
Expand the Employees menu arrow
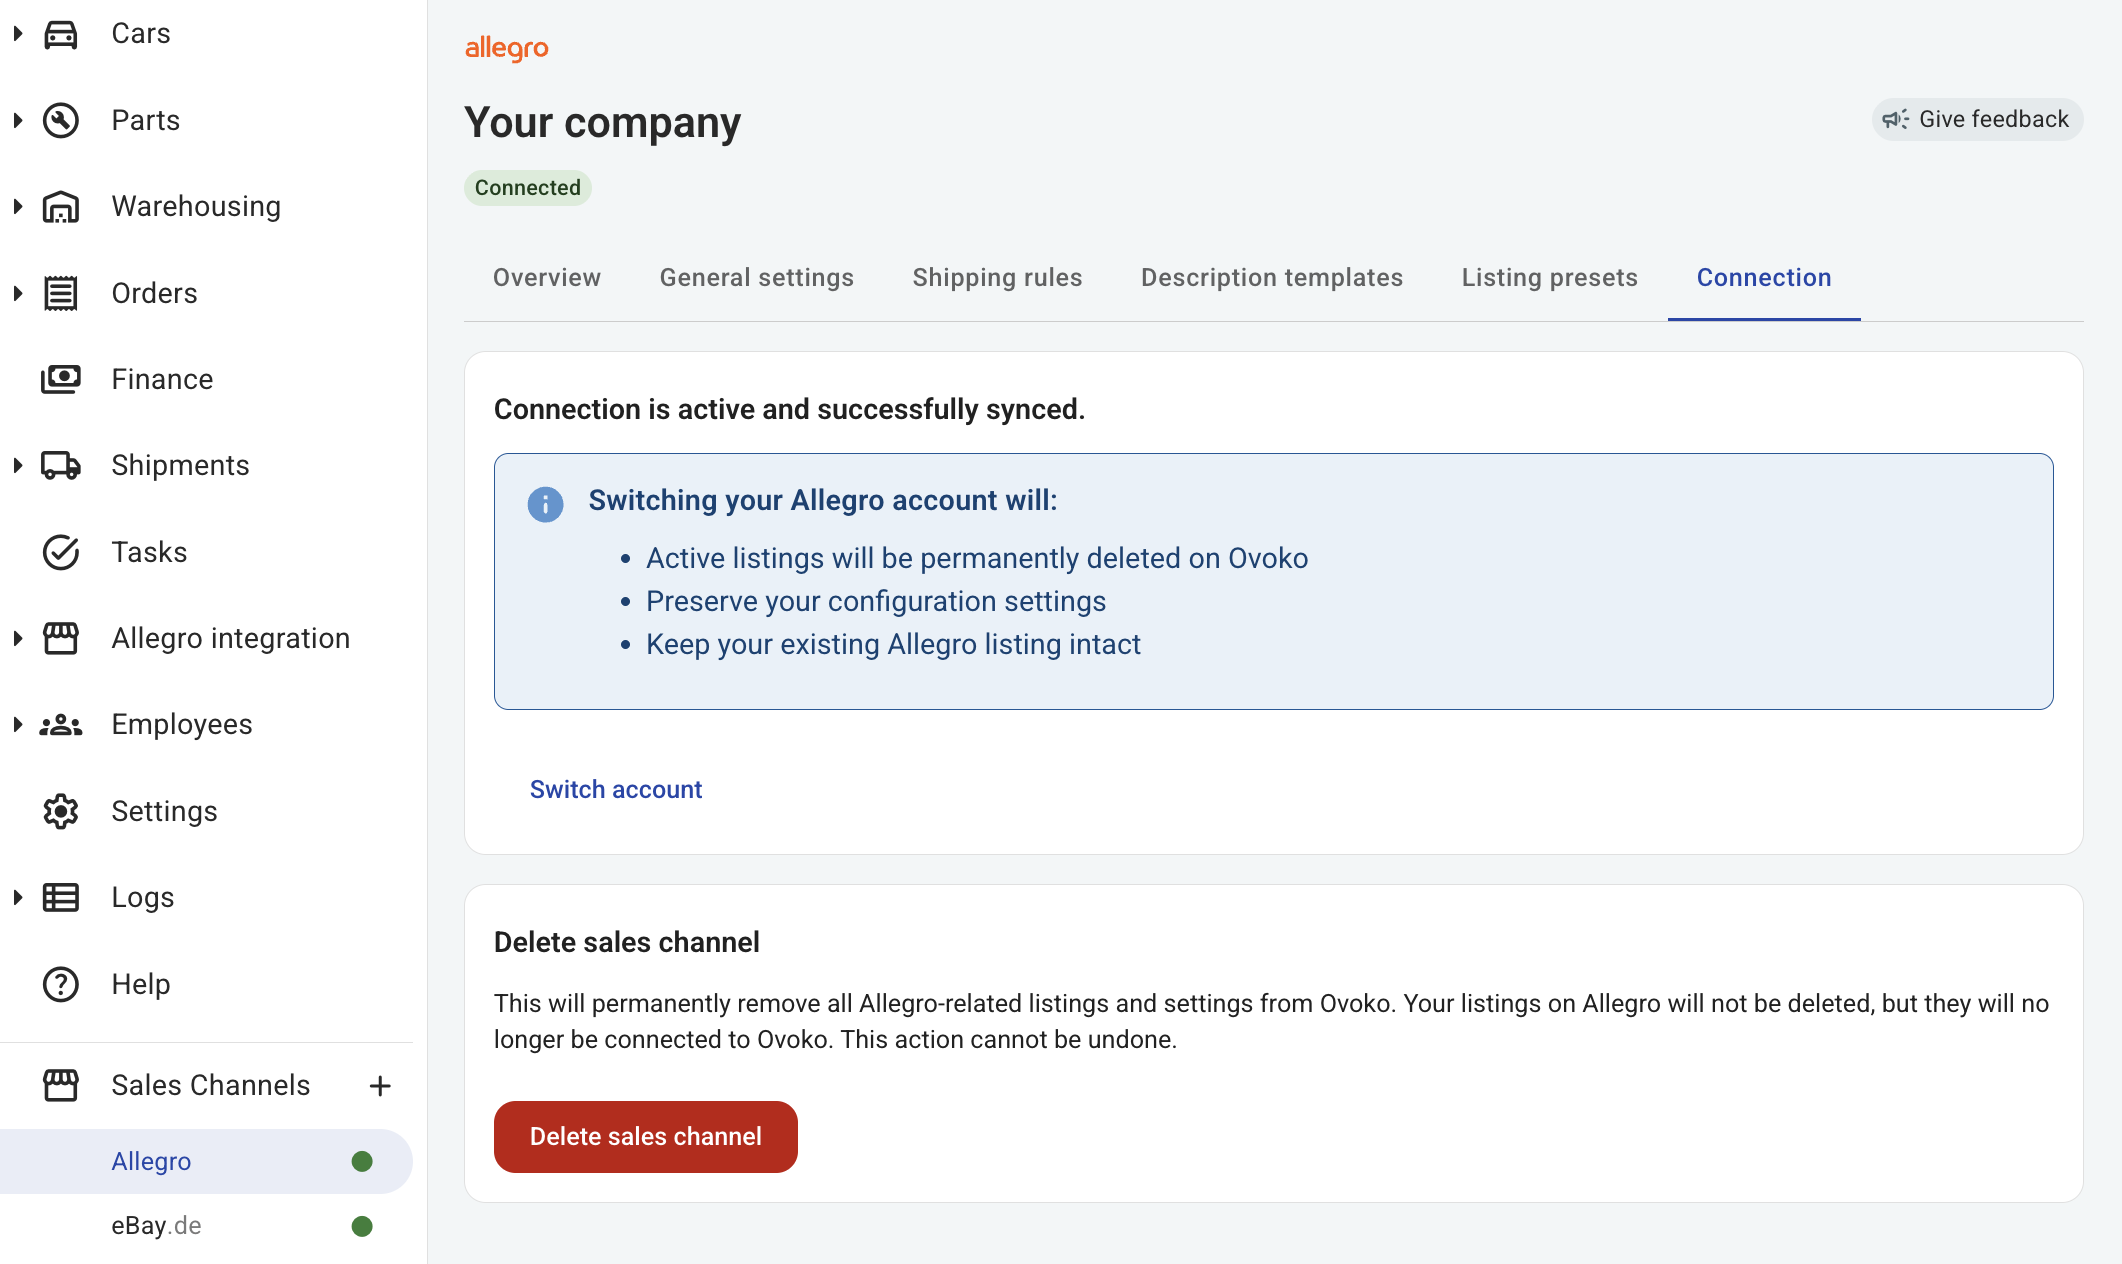pyautogui.click(x=18, y=725)
